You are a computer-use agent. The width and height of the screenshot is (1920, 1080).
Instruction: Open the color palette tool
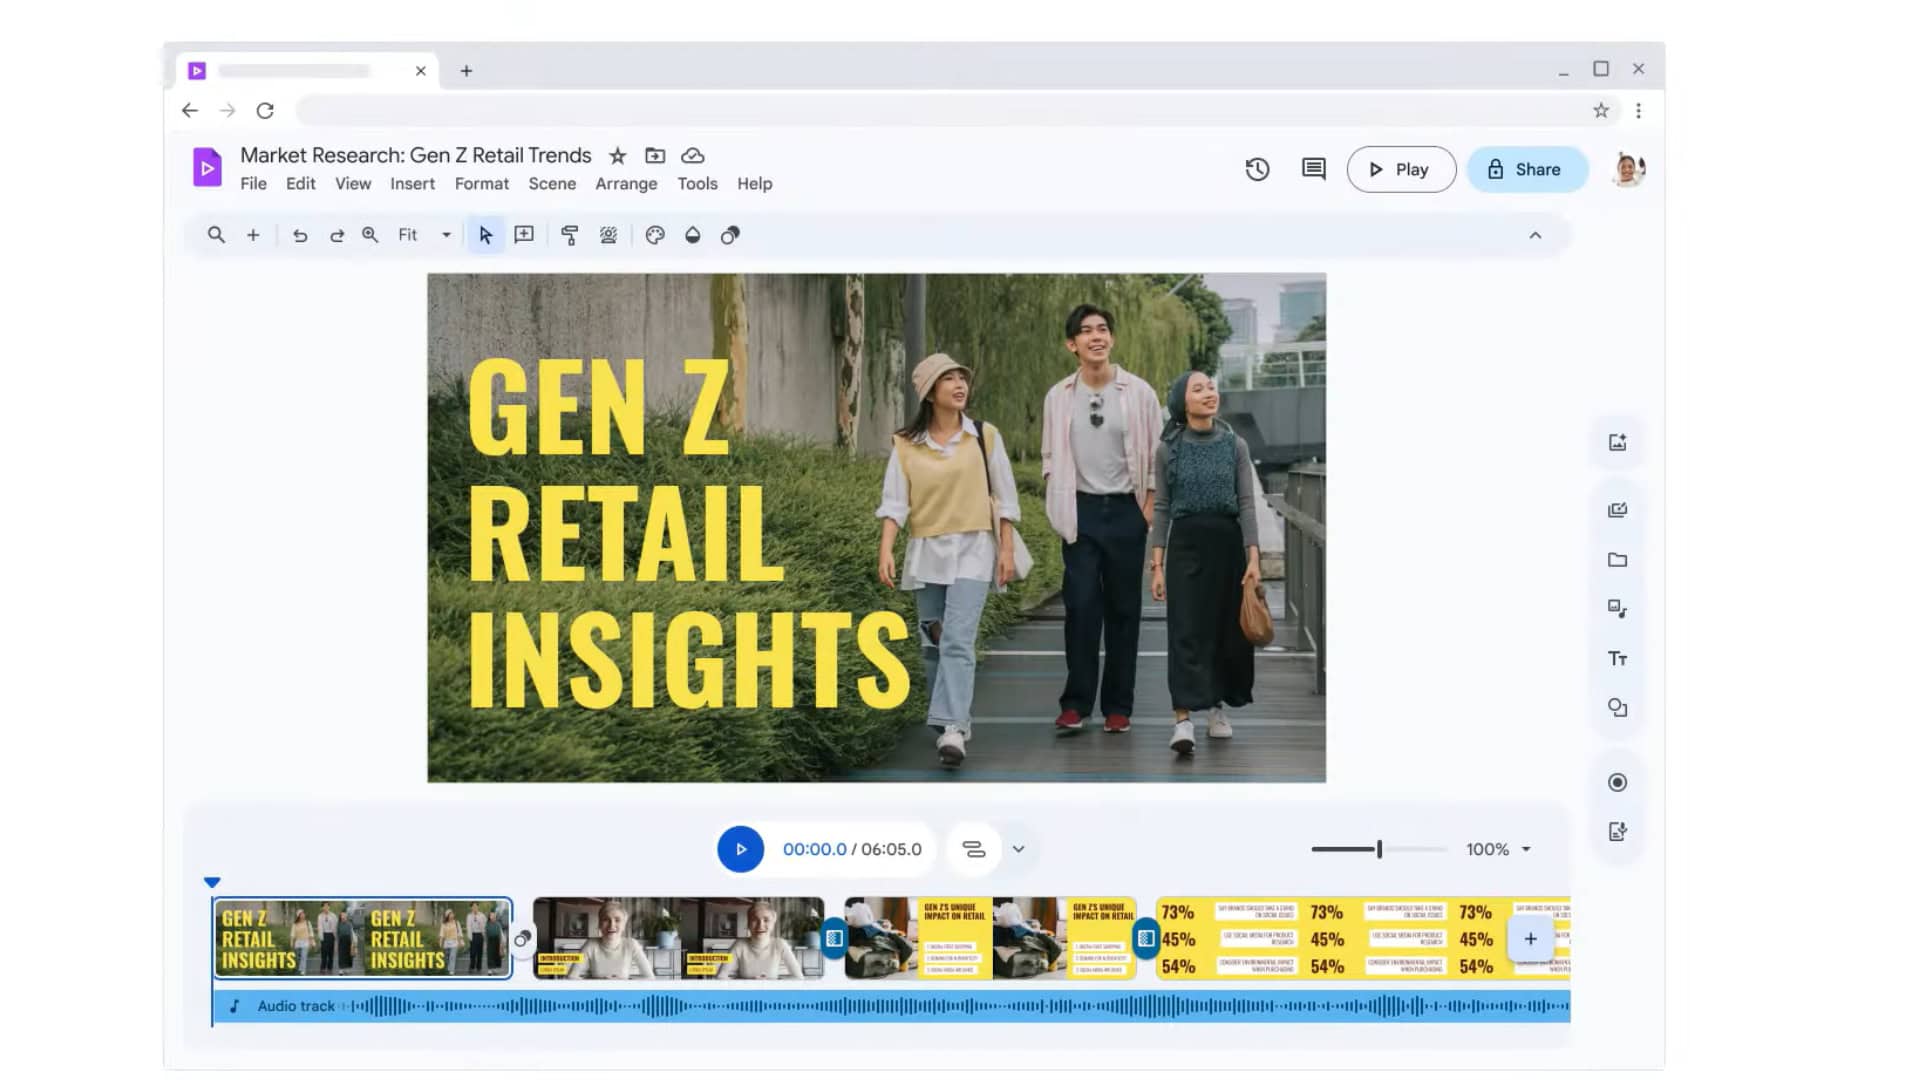point(654,235)
